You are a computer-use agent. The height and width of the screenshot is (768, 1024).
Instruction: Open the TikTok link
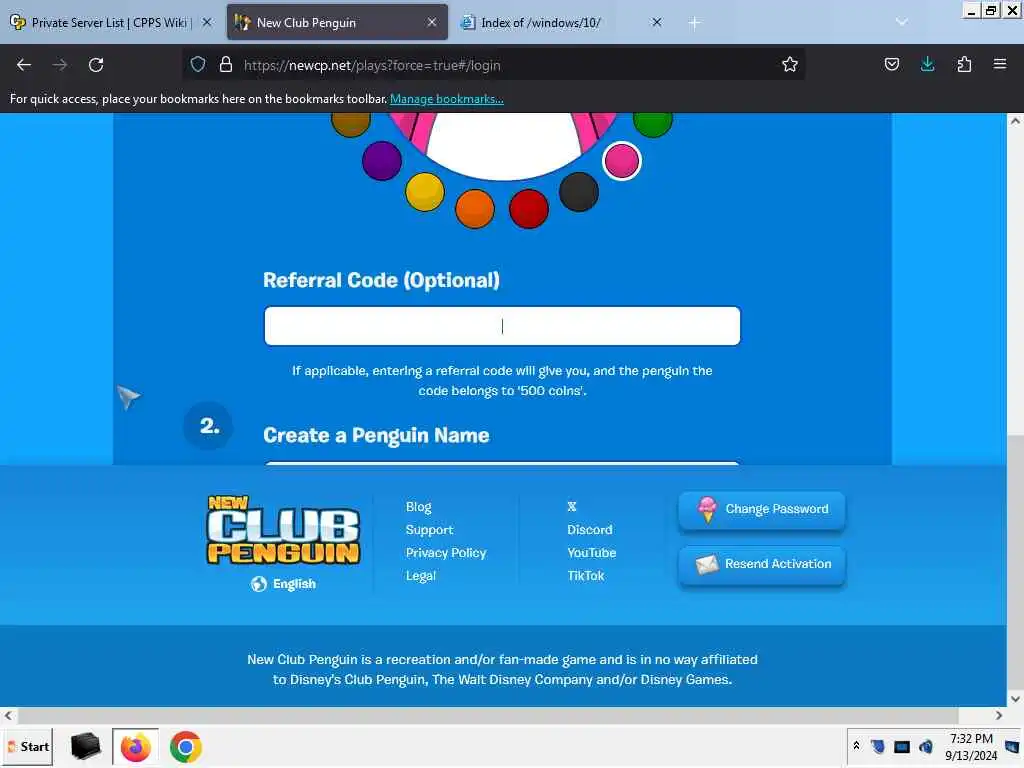(586, 575)
